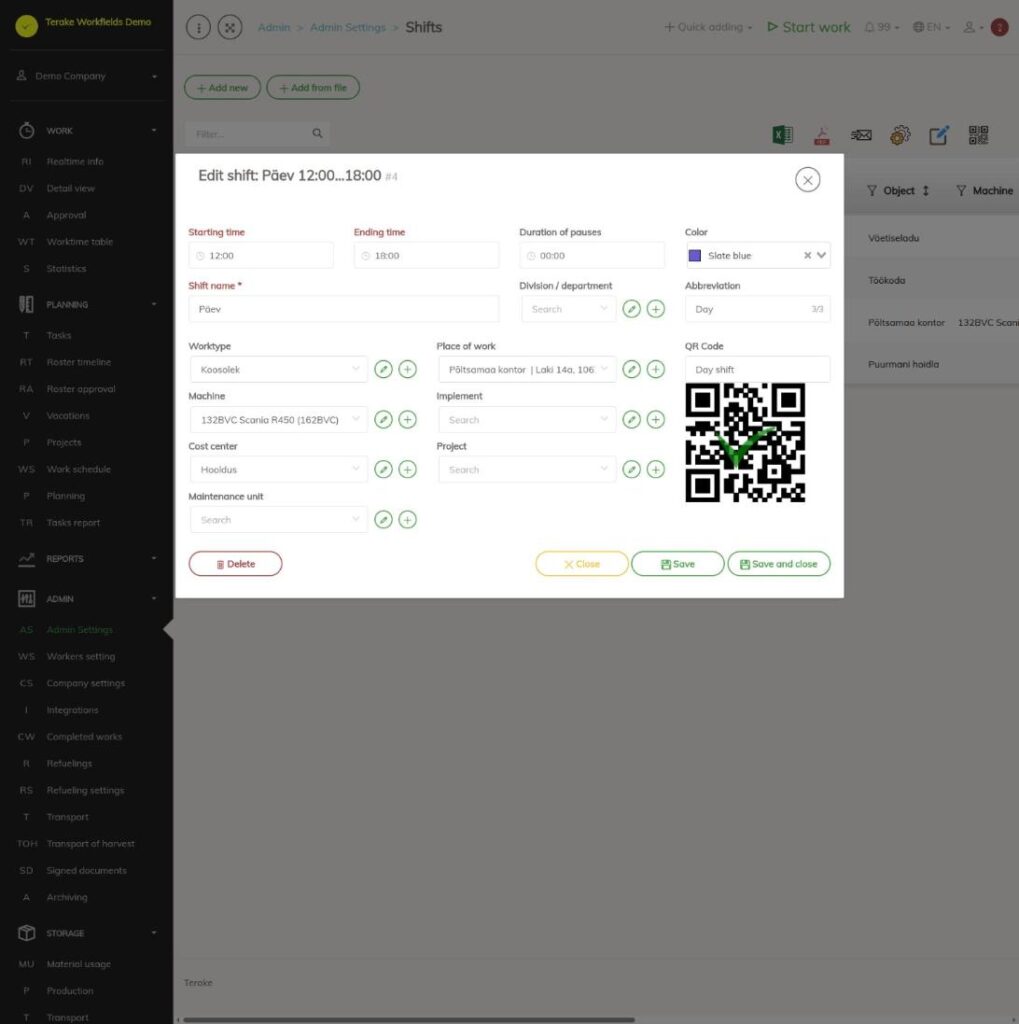Image resolution: width=1019 pixels, height=1024 pixels.
Task: Add a new Project
Action: 656,470
